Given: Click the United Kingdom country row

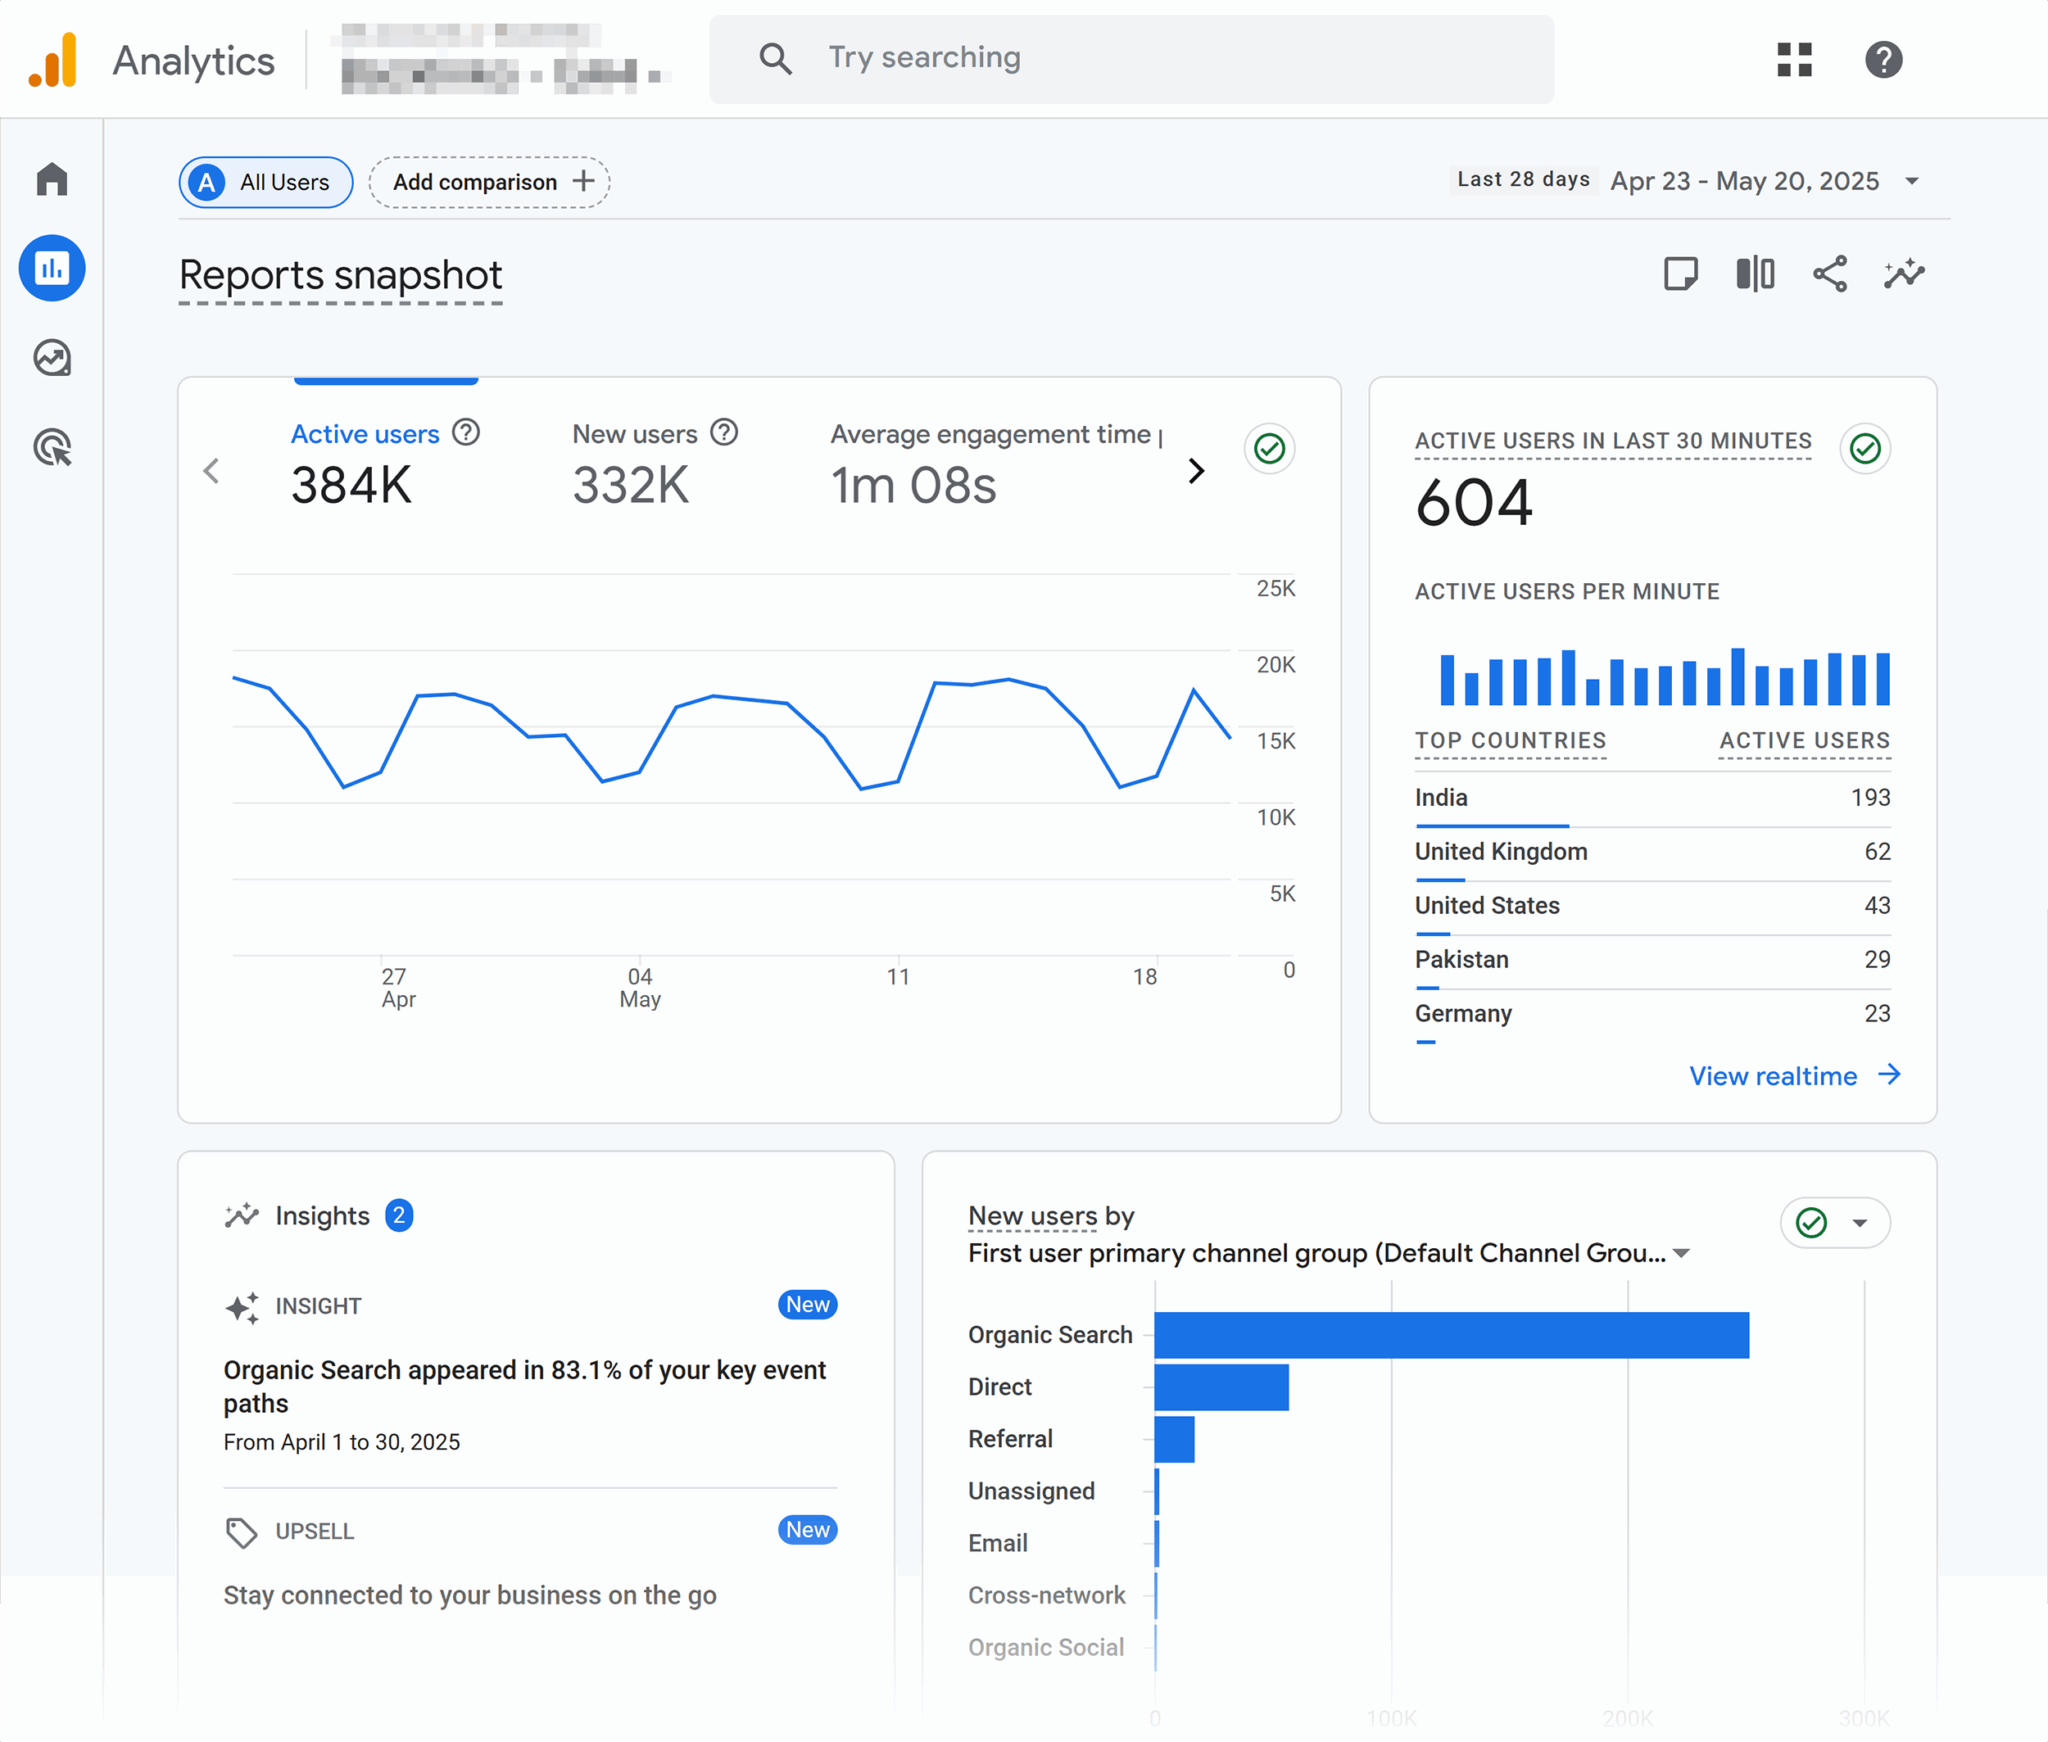Looking at the screenshot, I should (x=1652, y=854).
